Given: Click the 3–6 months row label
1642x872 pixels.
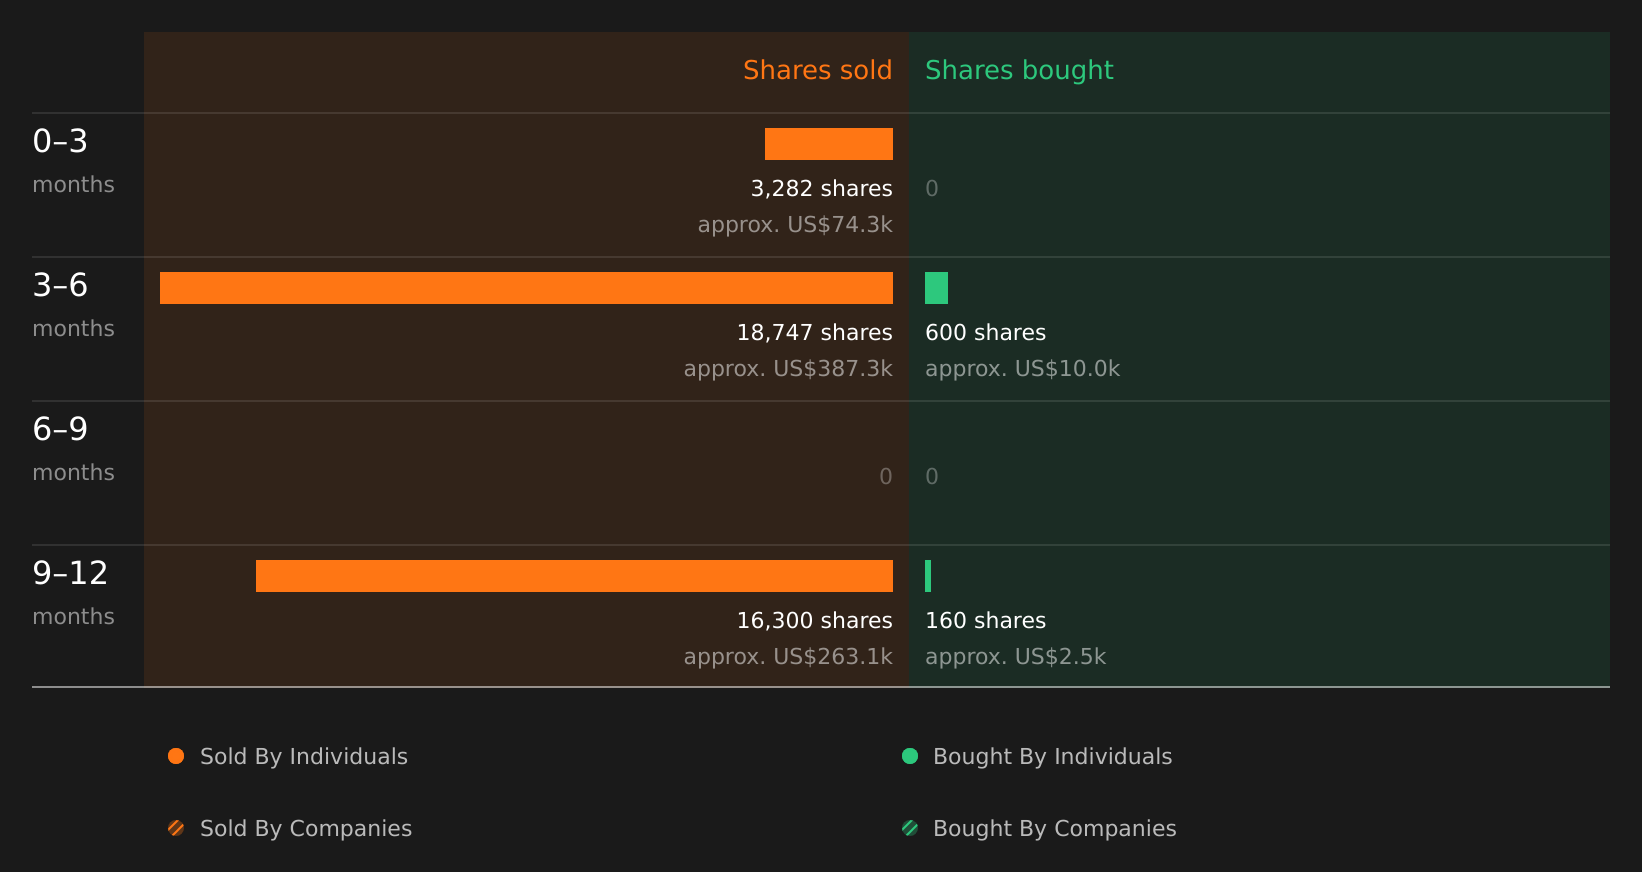Looking at the screenshot, I should (73, 305).
